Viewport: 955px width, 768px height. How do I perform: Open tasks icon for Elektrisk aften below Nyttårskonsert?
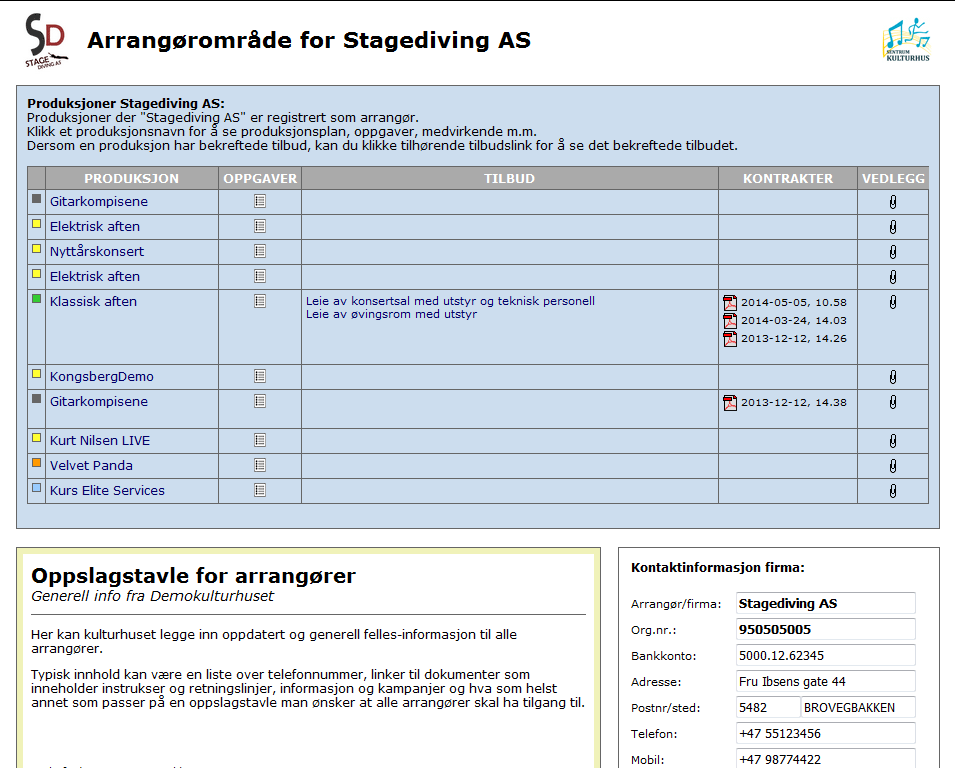(260, 276)
